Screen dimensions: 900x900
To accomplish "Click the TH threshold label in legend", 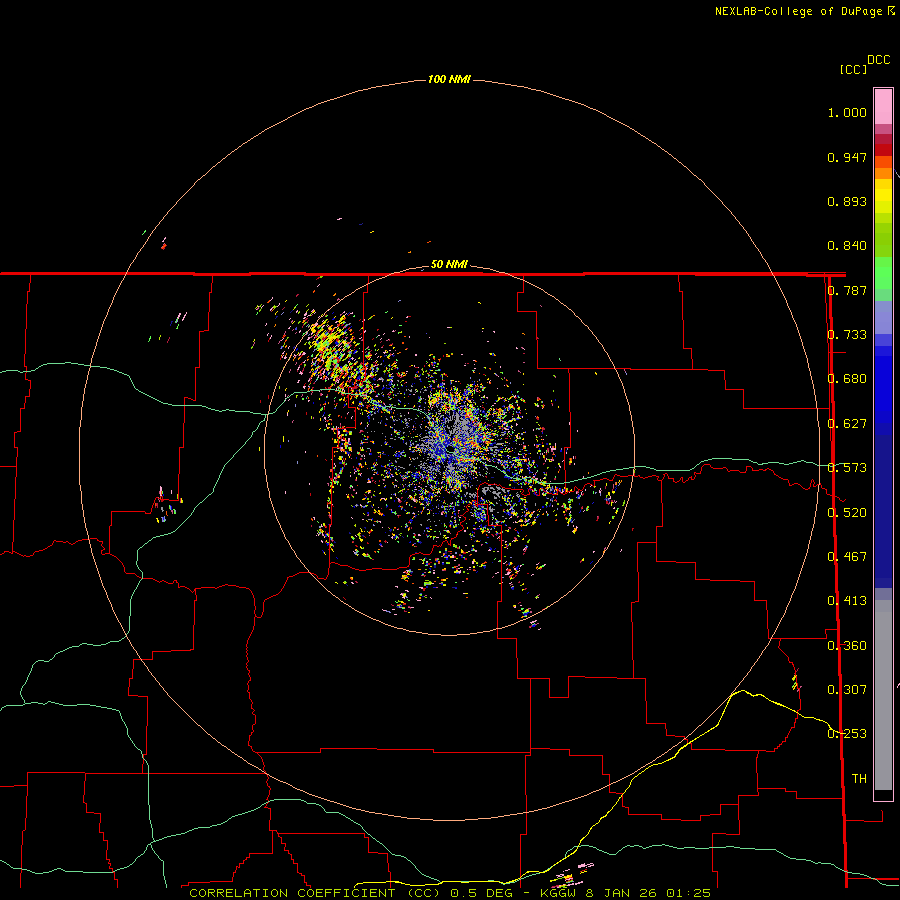I will tap(859, 779).
